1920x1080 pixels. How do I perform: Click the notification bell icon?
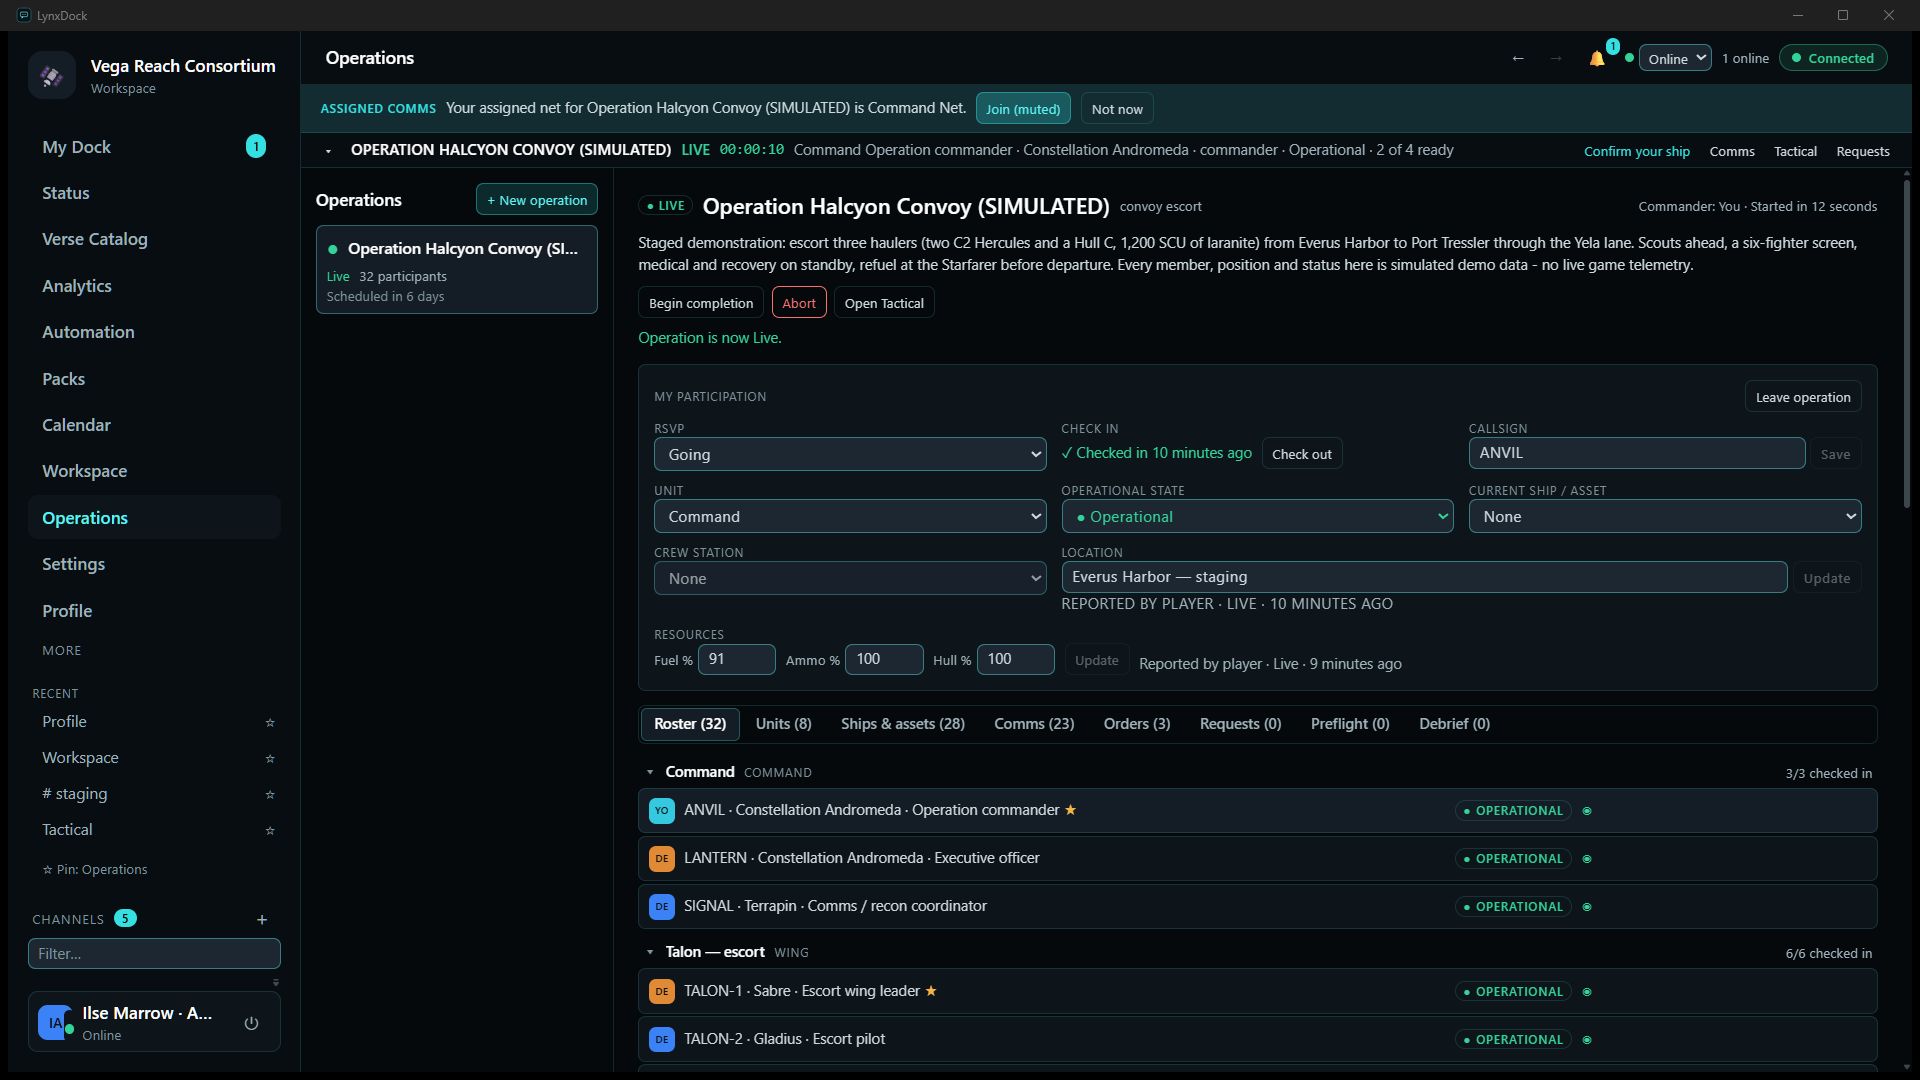click(x=1596, y=59)
